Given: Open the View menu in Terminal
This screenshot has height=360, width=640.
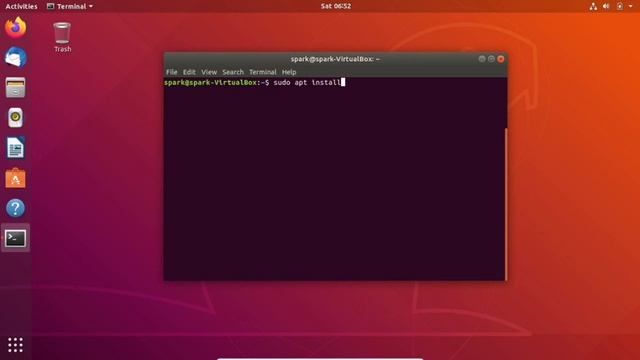Looking at the screenshot, I should click(209, 72).
